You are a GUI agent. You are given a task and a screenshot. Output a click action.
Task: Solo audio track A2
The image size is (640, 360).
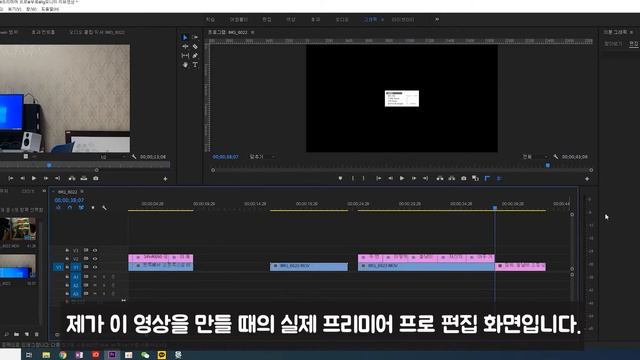[x=104, y=285]
